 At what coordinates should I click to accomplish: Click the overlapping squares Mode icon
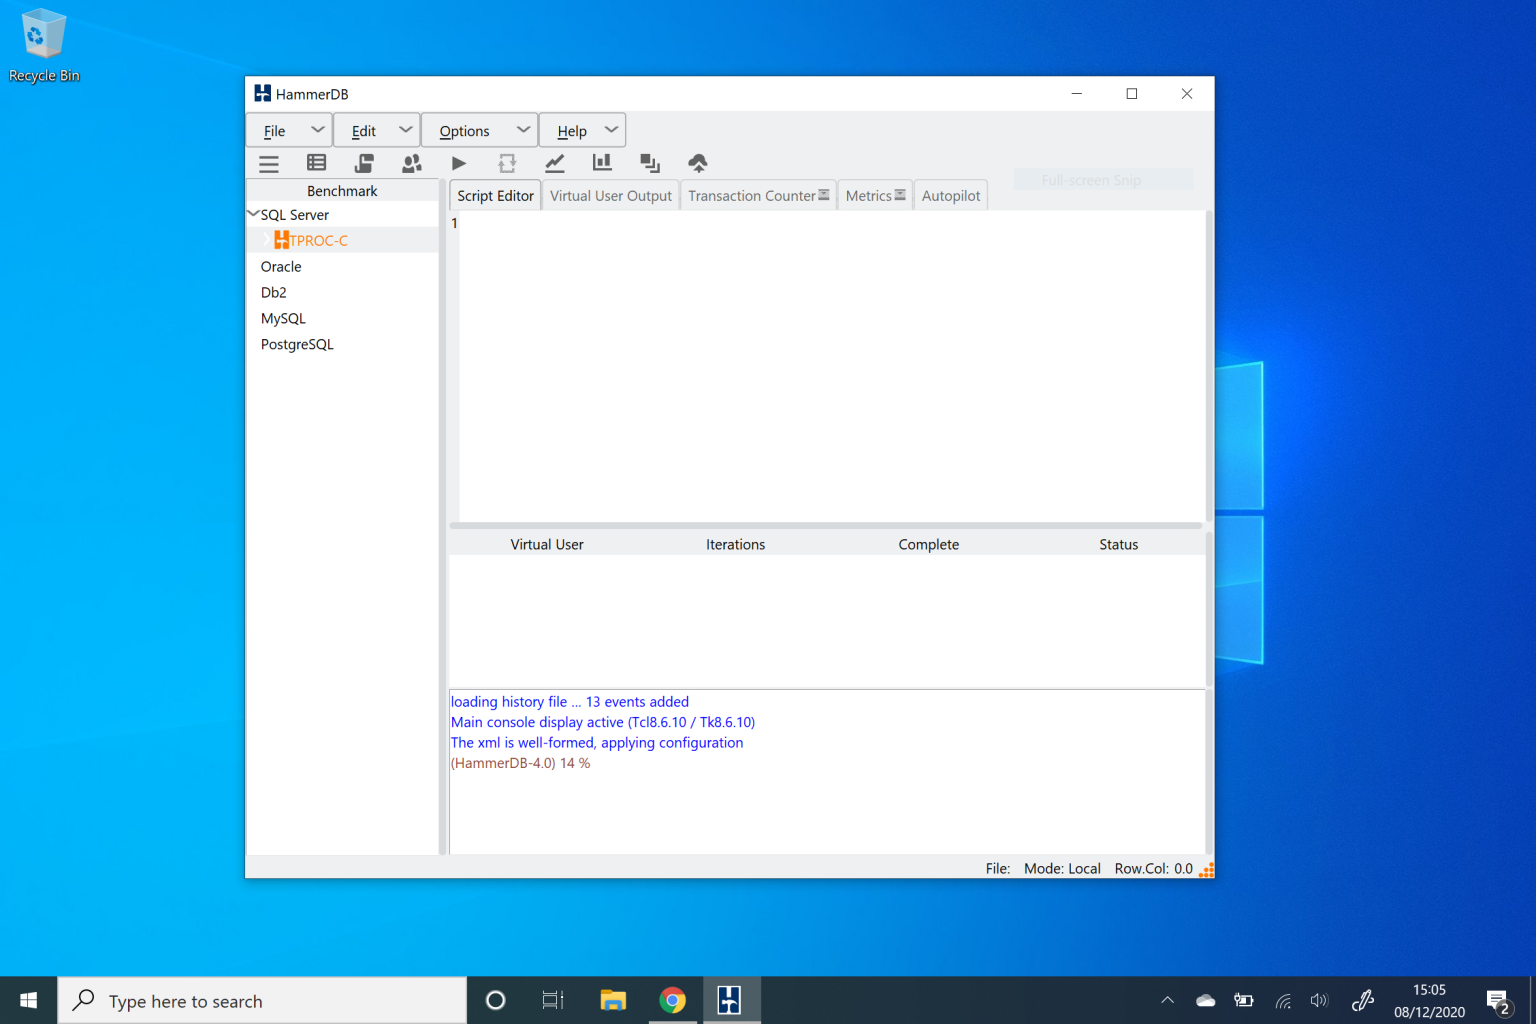(650, 163)
